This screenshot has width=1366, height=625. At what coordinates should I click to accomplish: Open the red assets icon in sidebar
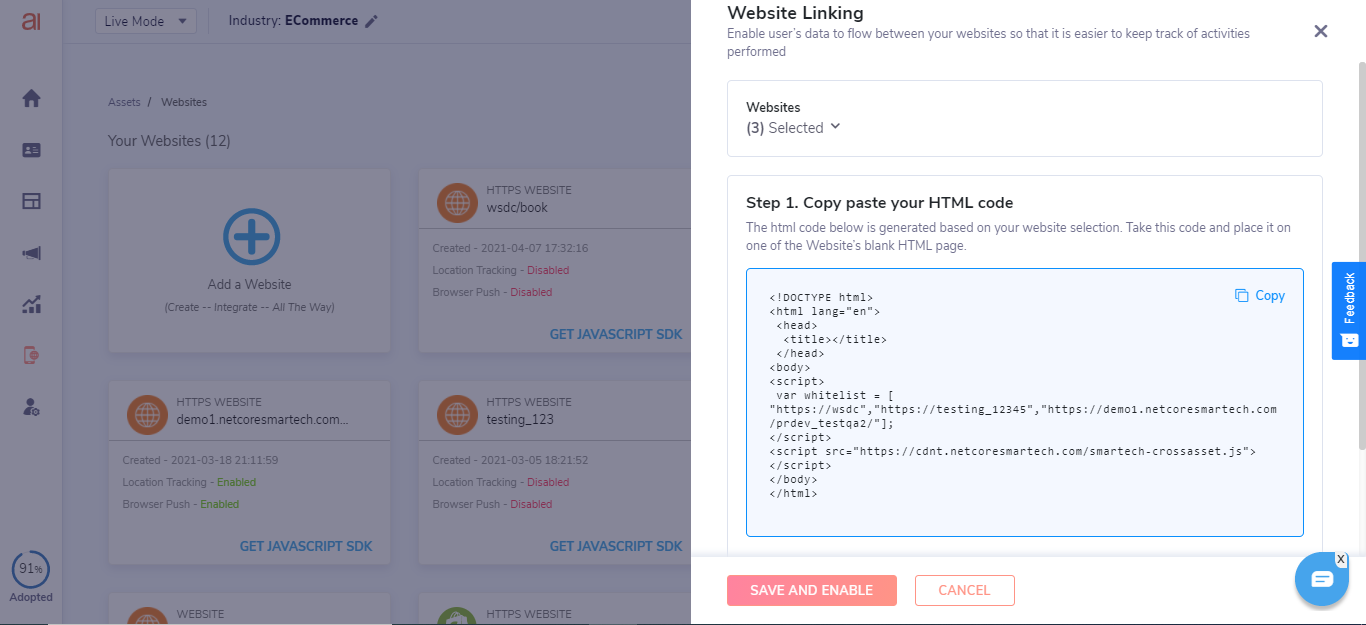point(31,355)
